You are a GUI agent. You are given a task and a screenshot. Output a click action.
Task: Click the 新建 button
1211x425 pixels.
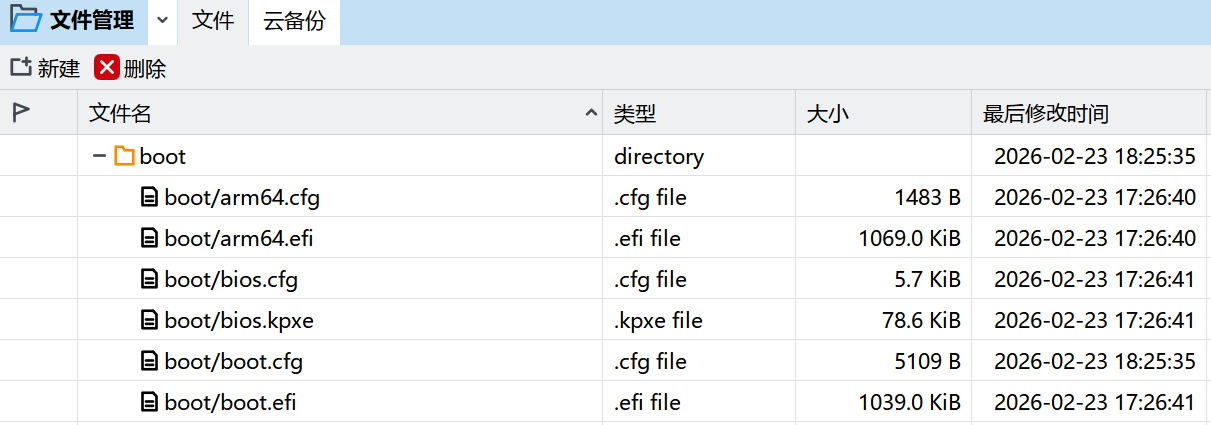pyautogui.click(x=45, y=68)
